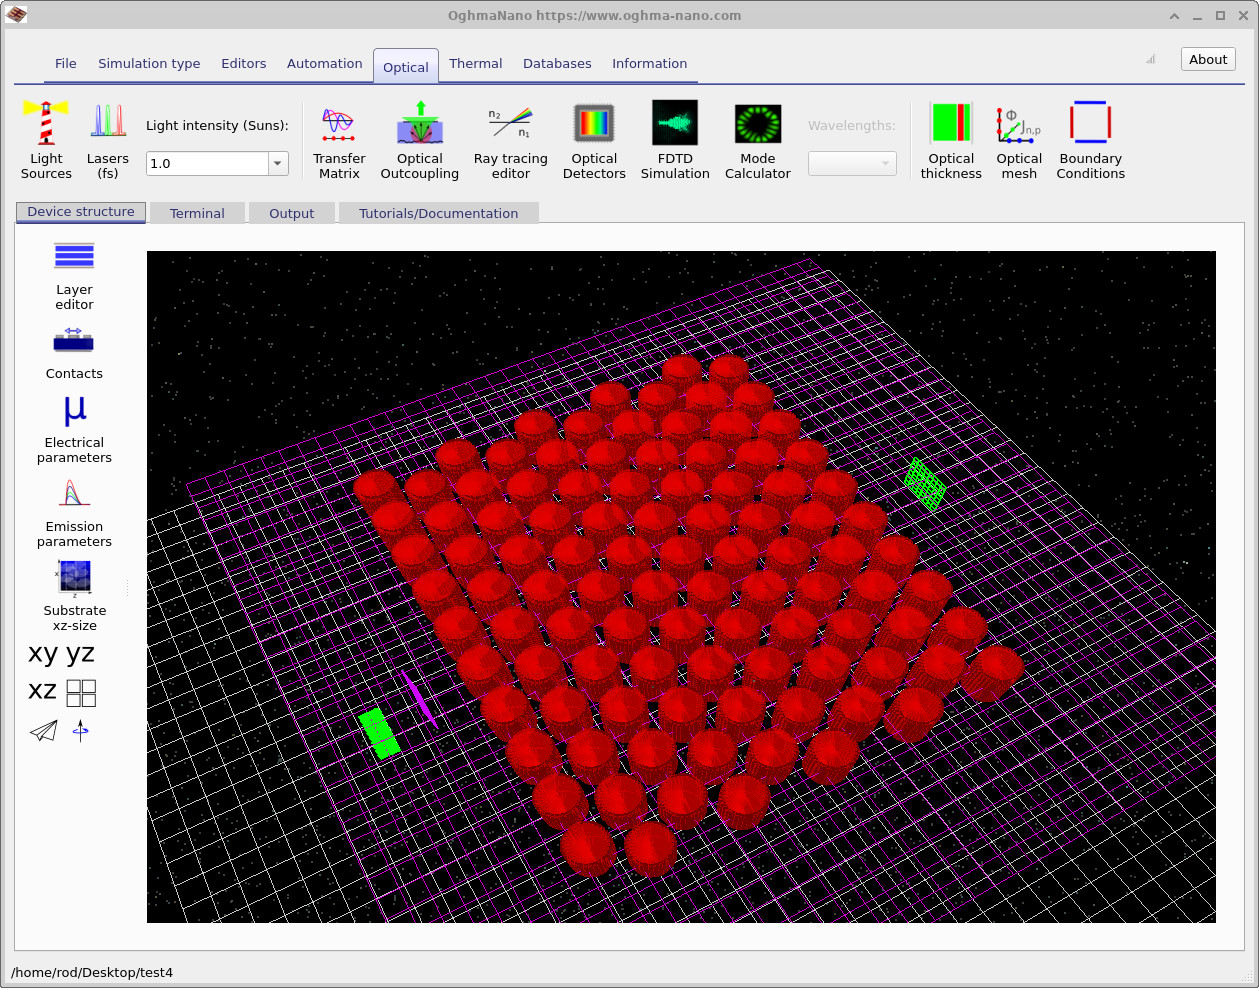Click the /home/rod/Desktop/test4 status bar path
The width and height of the screenshot is (1259, 988).
click(x=92, y=972)
